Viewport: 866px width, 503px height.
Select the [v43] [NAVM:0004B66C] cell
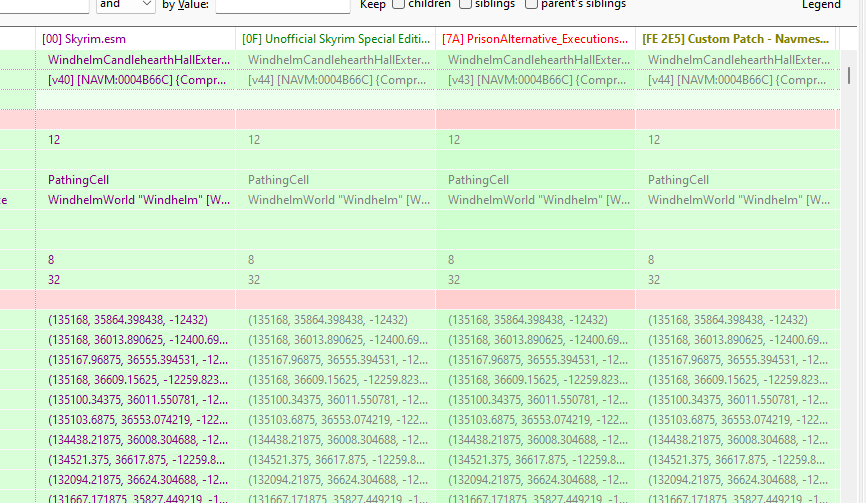pyautogui.click(x=536, y=80)
